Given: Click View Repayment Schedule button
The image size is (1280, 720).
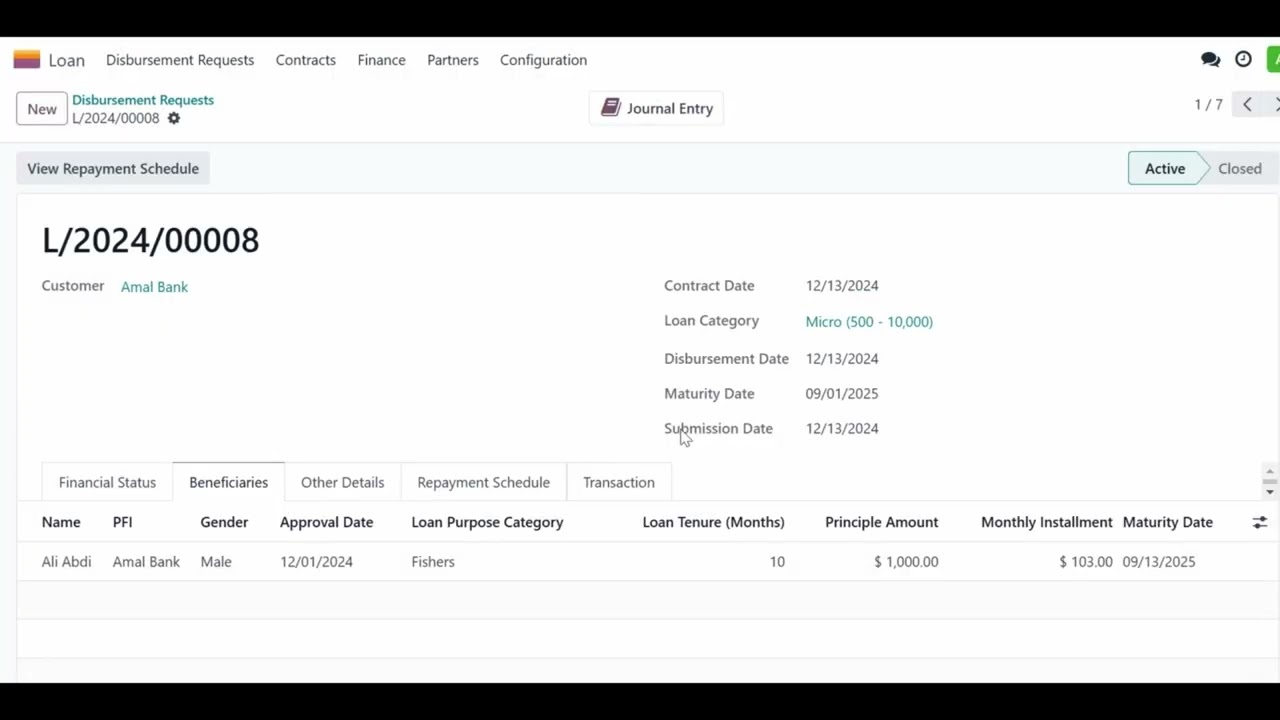Looking at the screenshot, I should 113,168.
